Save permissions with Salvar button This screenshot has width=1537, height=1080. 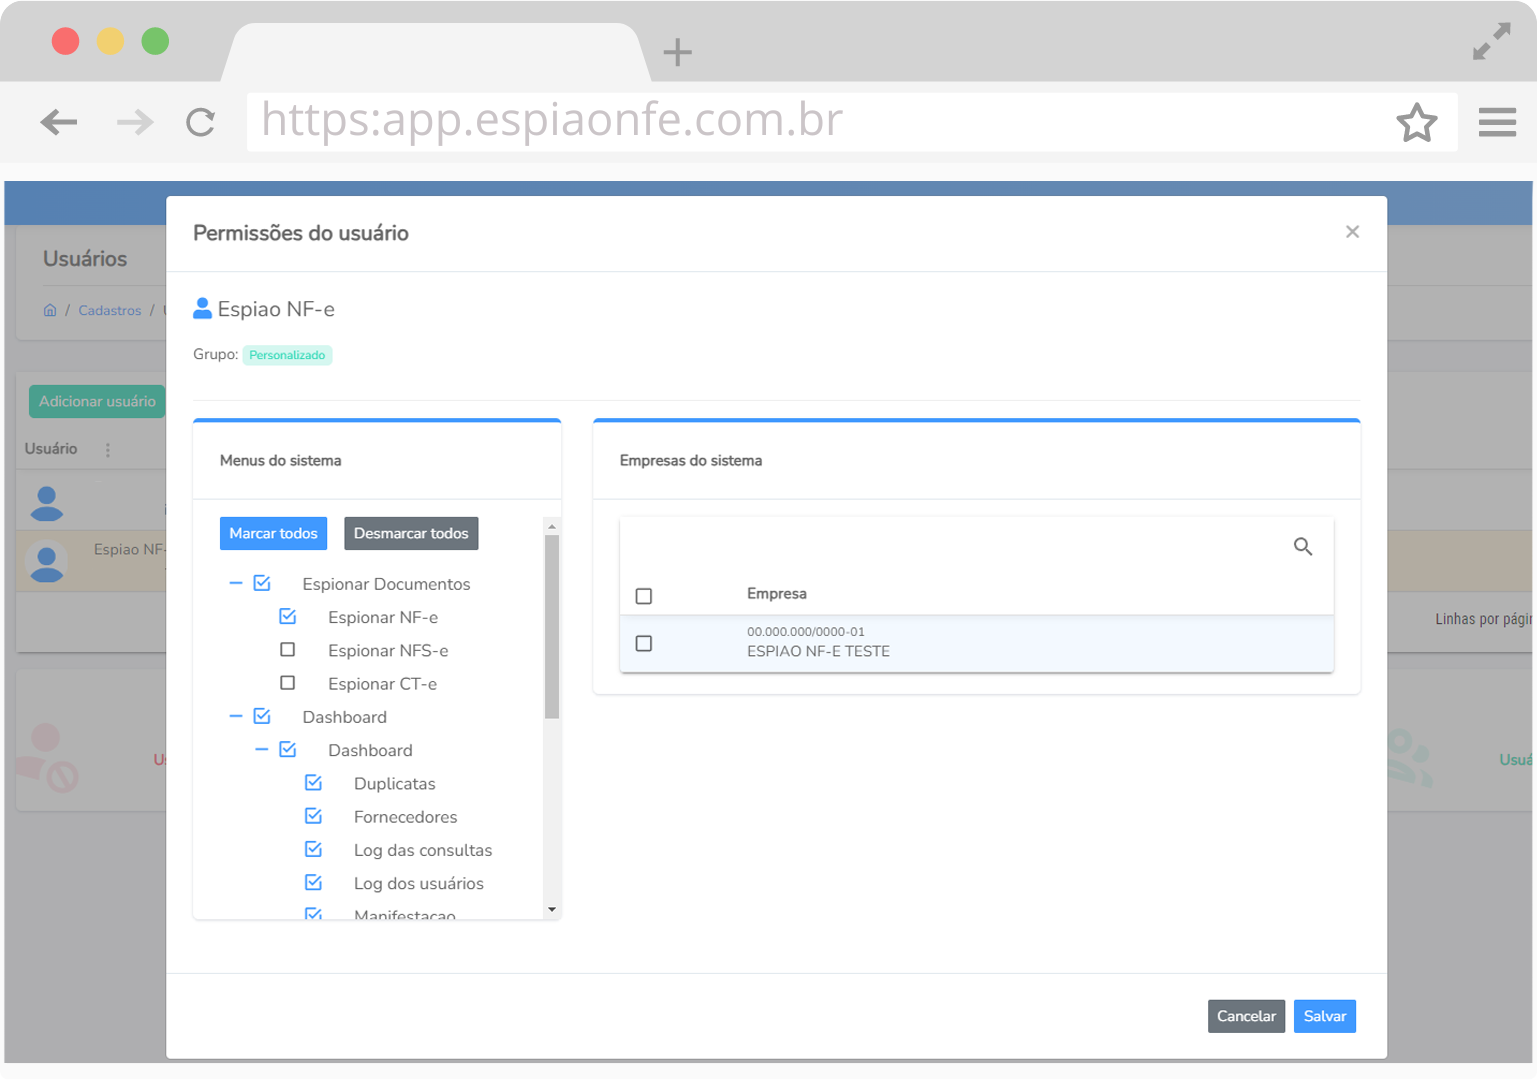click(1325, 1016)
